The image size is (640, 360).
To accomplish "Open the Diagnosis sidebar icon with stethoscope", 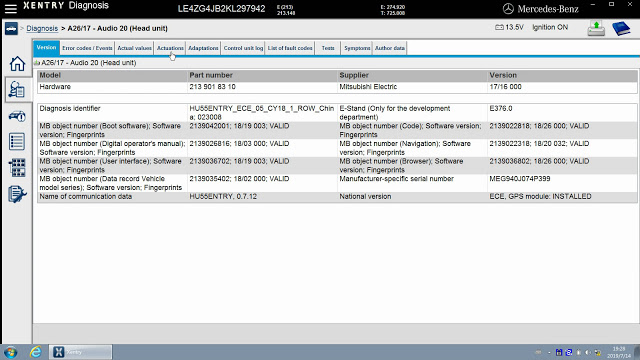I will pyautogui.click(x=17, y=89).
